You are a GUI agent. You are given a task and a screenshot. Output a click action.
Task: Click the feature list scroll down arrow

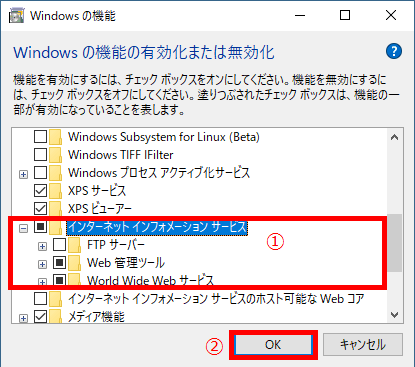click(x=395, y=315)
